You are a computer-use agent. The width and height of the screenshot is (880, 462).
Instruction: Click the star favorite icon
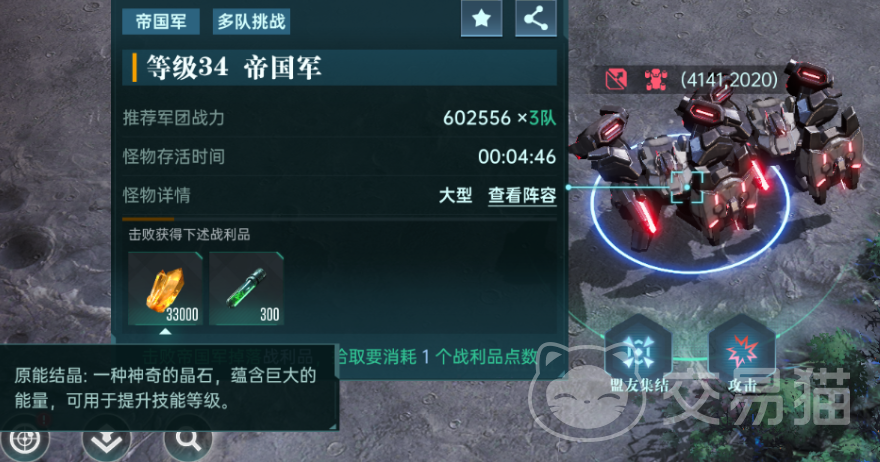(x=481, y=19)
